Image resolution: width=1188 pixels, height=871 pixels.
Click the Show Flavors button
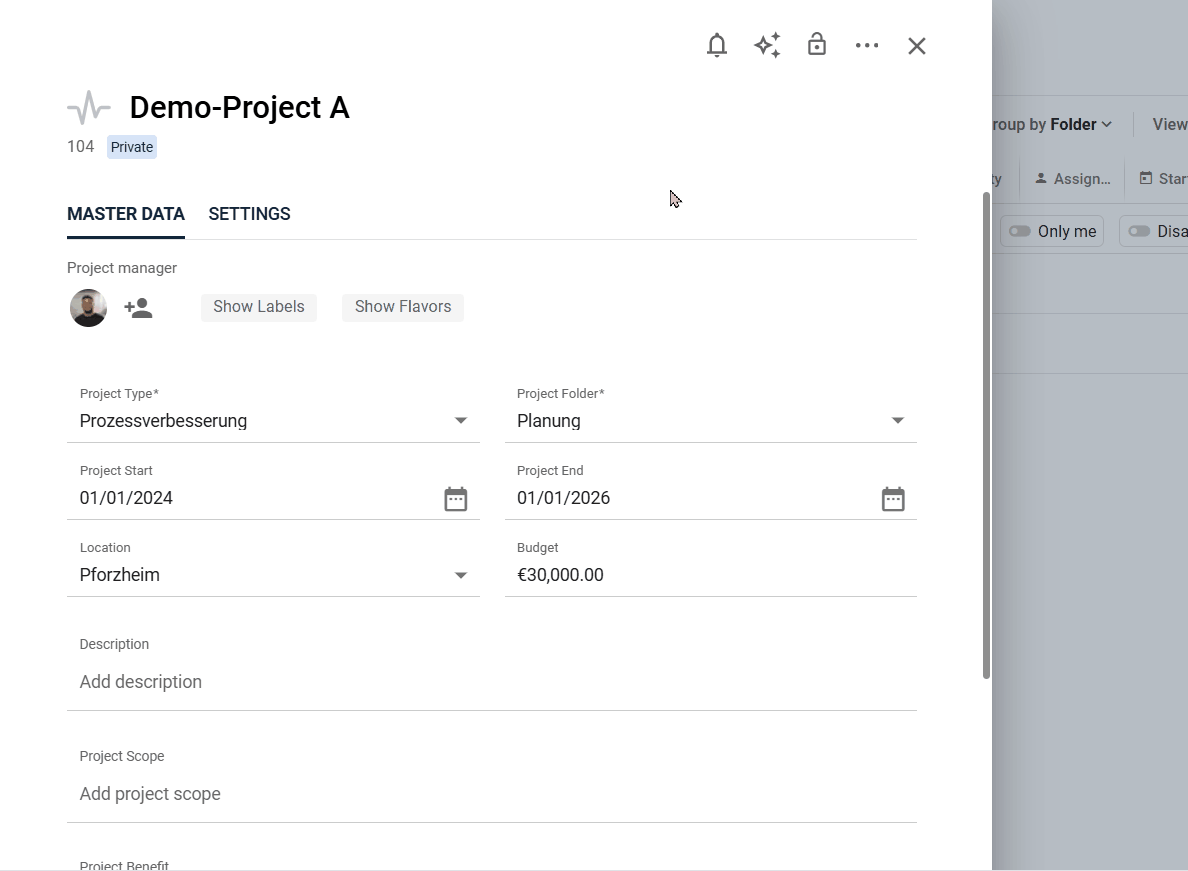(x=403, y=307)
